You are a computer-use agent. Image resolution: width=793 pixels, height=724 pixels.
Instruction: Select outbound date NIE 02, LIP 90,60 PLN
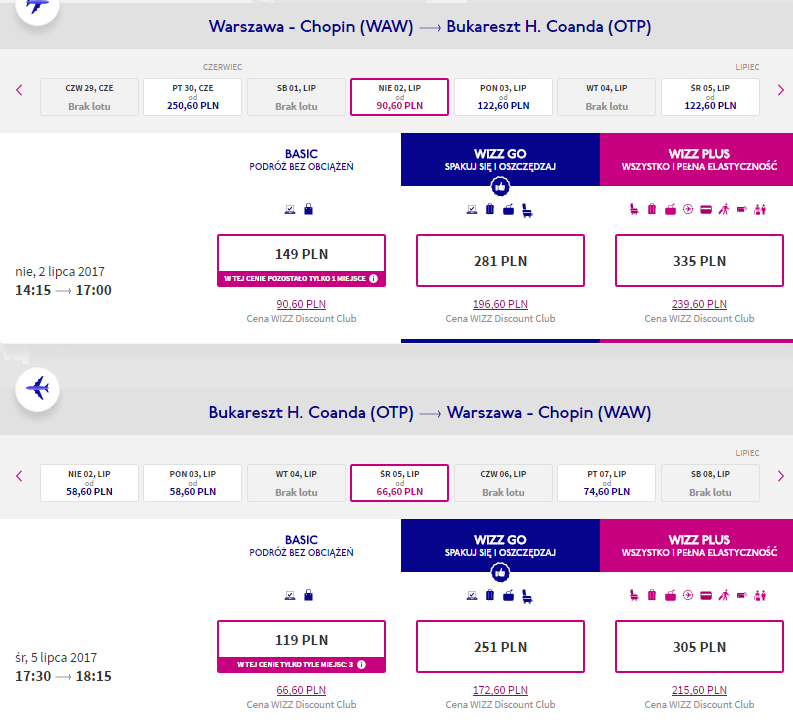tap(400, 97)
